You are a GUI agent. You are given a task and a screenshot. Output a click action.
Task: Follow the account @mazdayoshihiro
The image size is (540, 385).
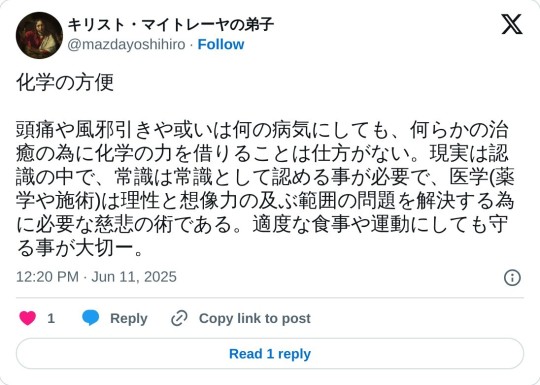221,44
